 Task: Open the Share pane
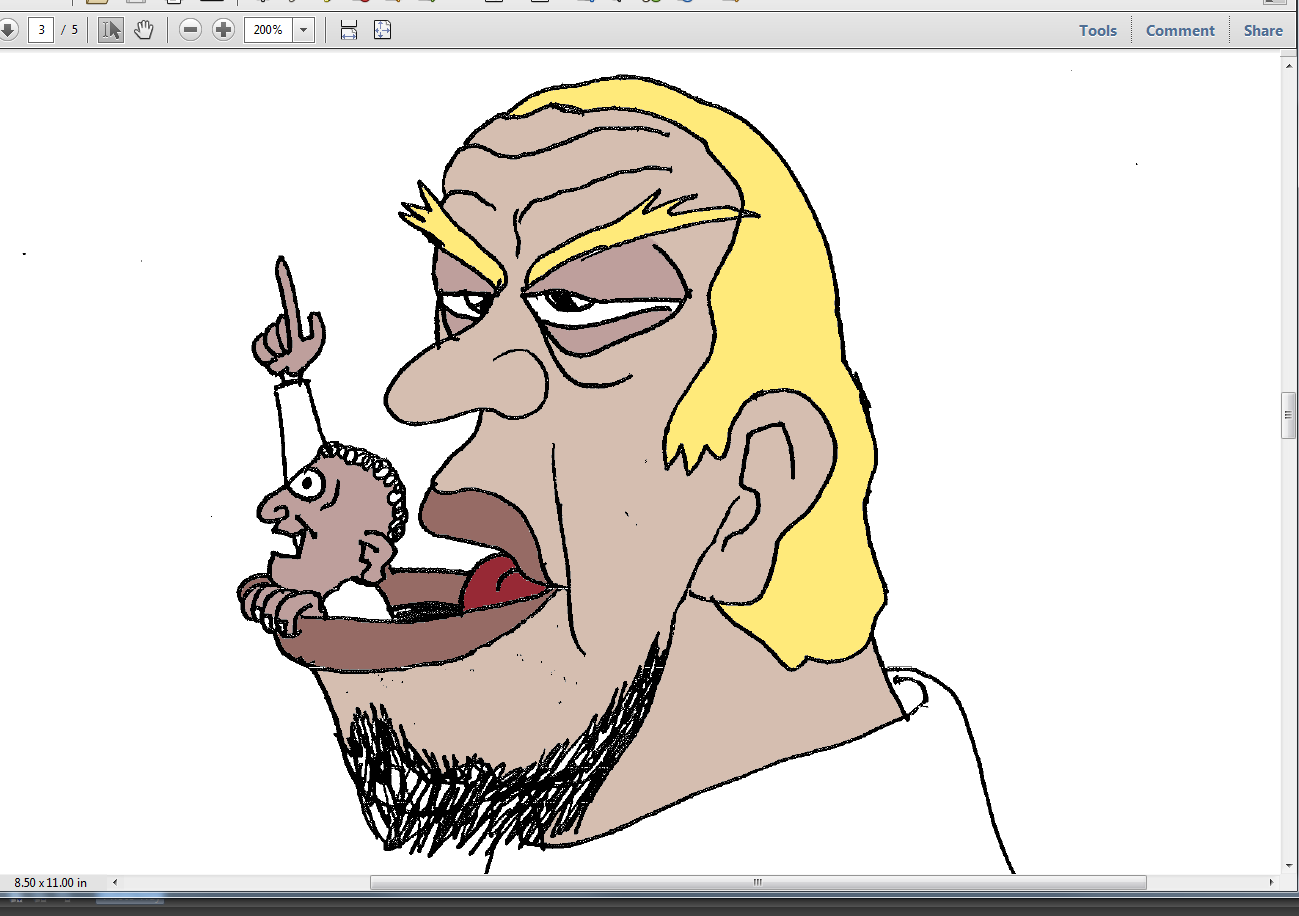pos(1263,30)
